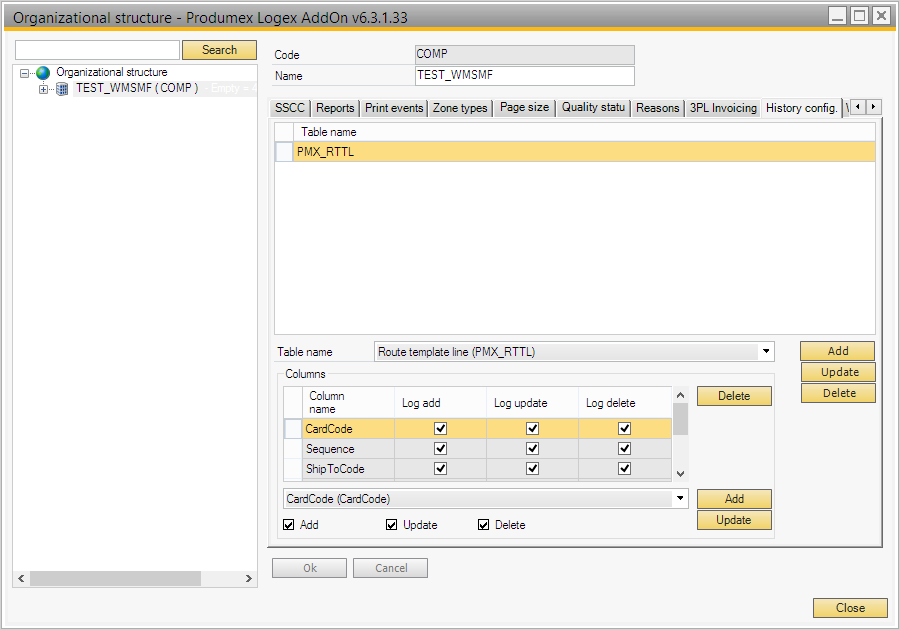Click the tree panel scroll right arrow

tap(249, 579)
